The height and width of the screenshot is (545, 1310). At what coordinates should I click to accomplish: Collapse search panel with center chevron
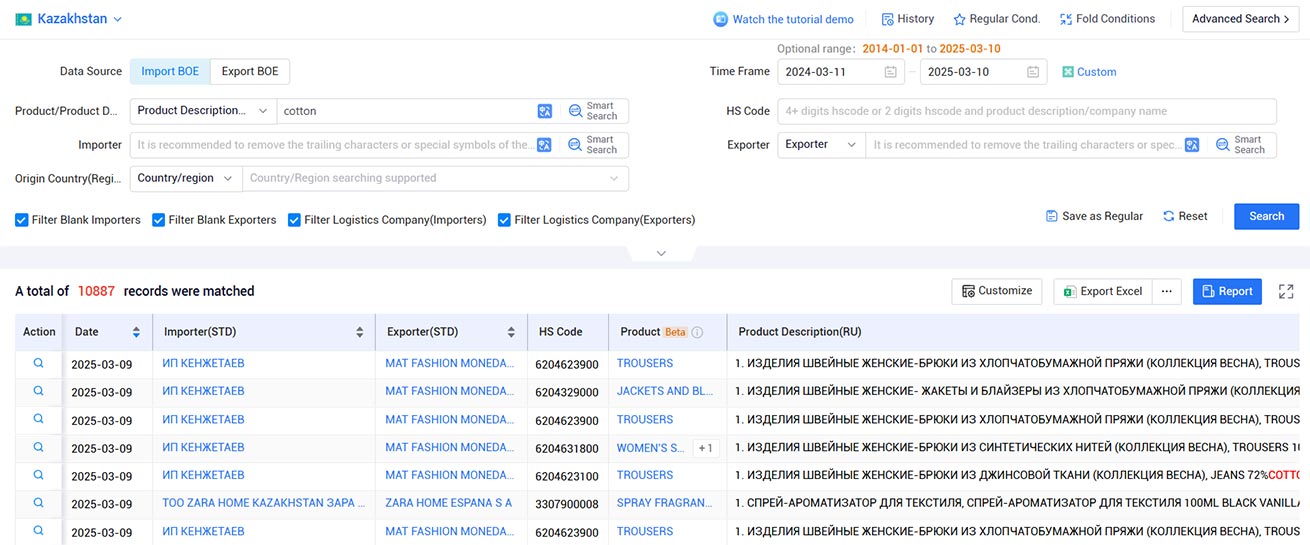point(661,253)
